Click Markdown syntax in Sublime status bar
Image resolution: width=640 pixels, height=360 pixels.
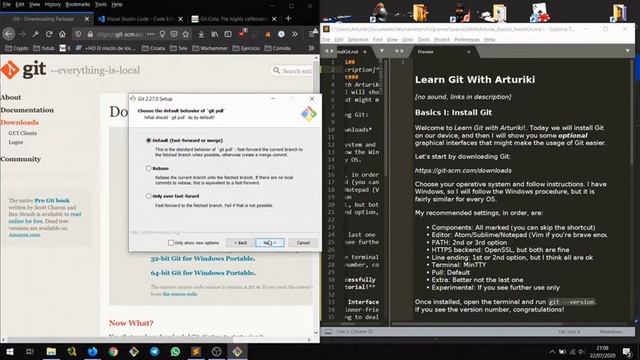tap(610, 332)
